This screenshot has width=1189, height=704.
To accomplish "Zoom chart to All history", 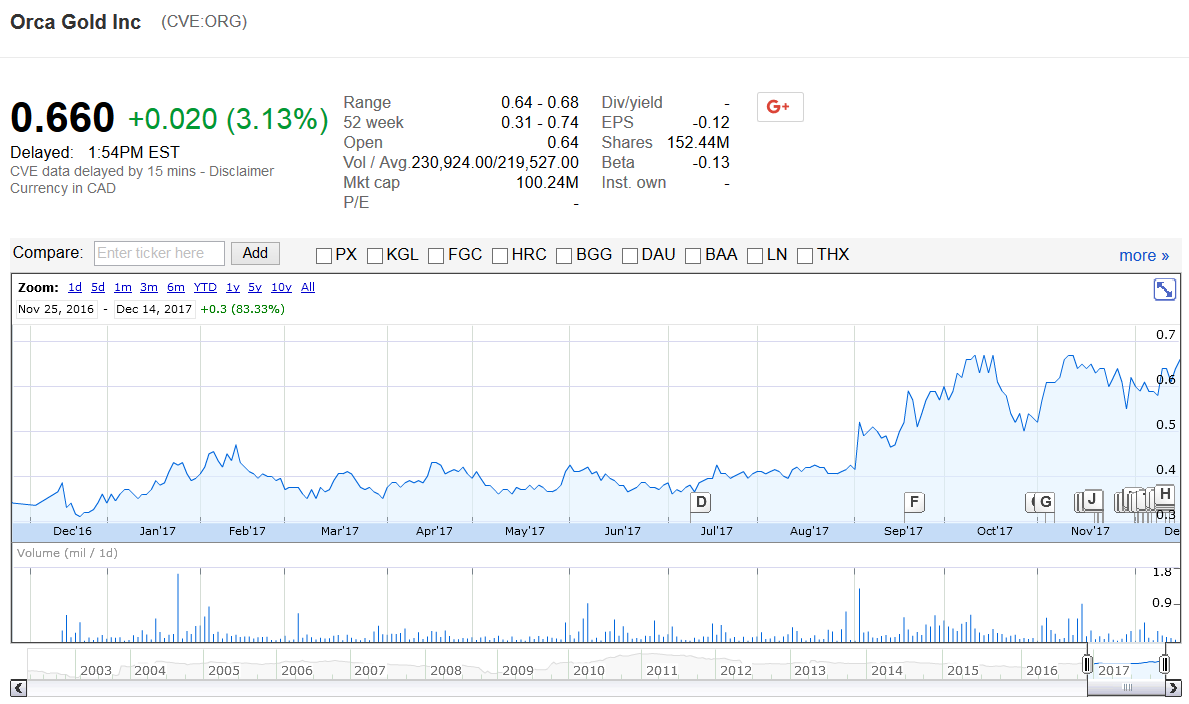I will point(308,288).
